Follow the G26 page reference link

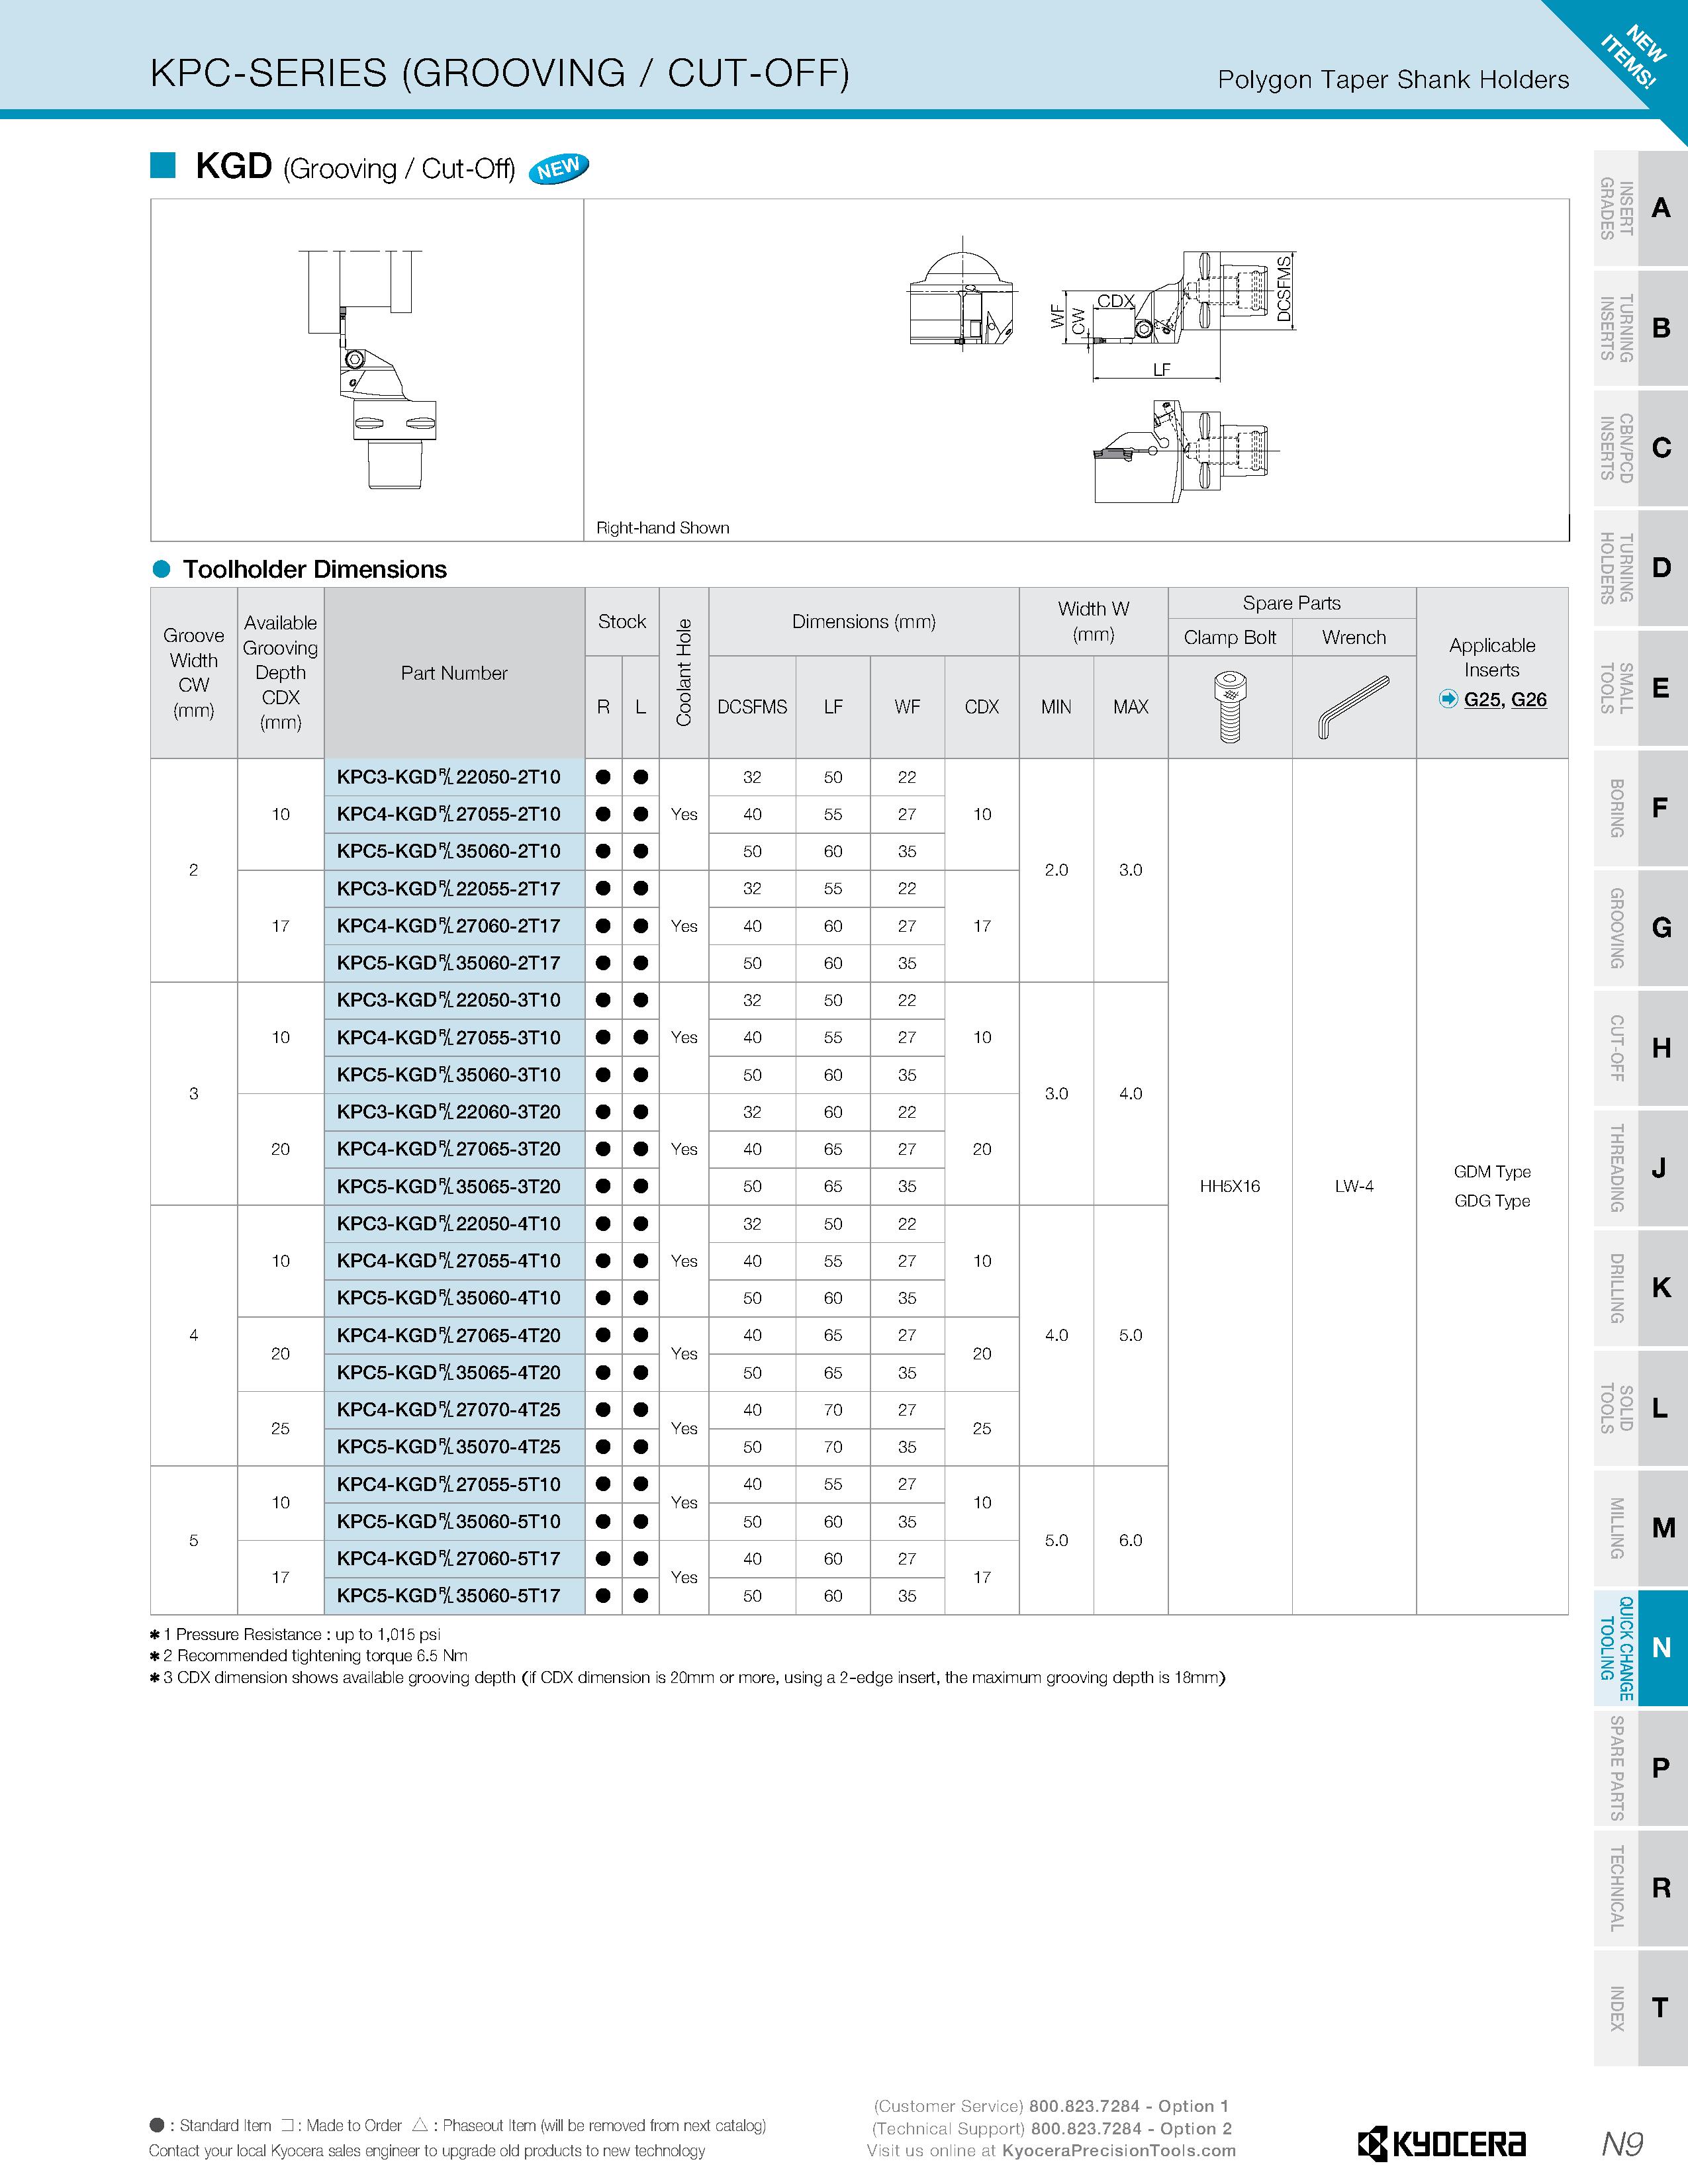click(1529, 700)
